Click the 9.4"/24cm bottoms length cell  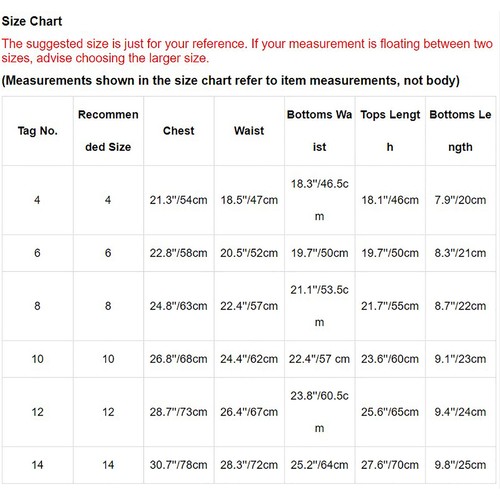(x=460, y=412)
